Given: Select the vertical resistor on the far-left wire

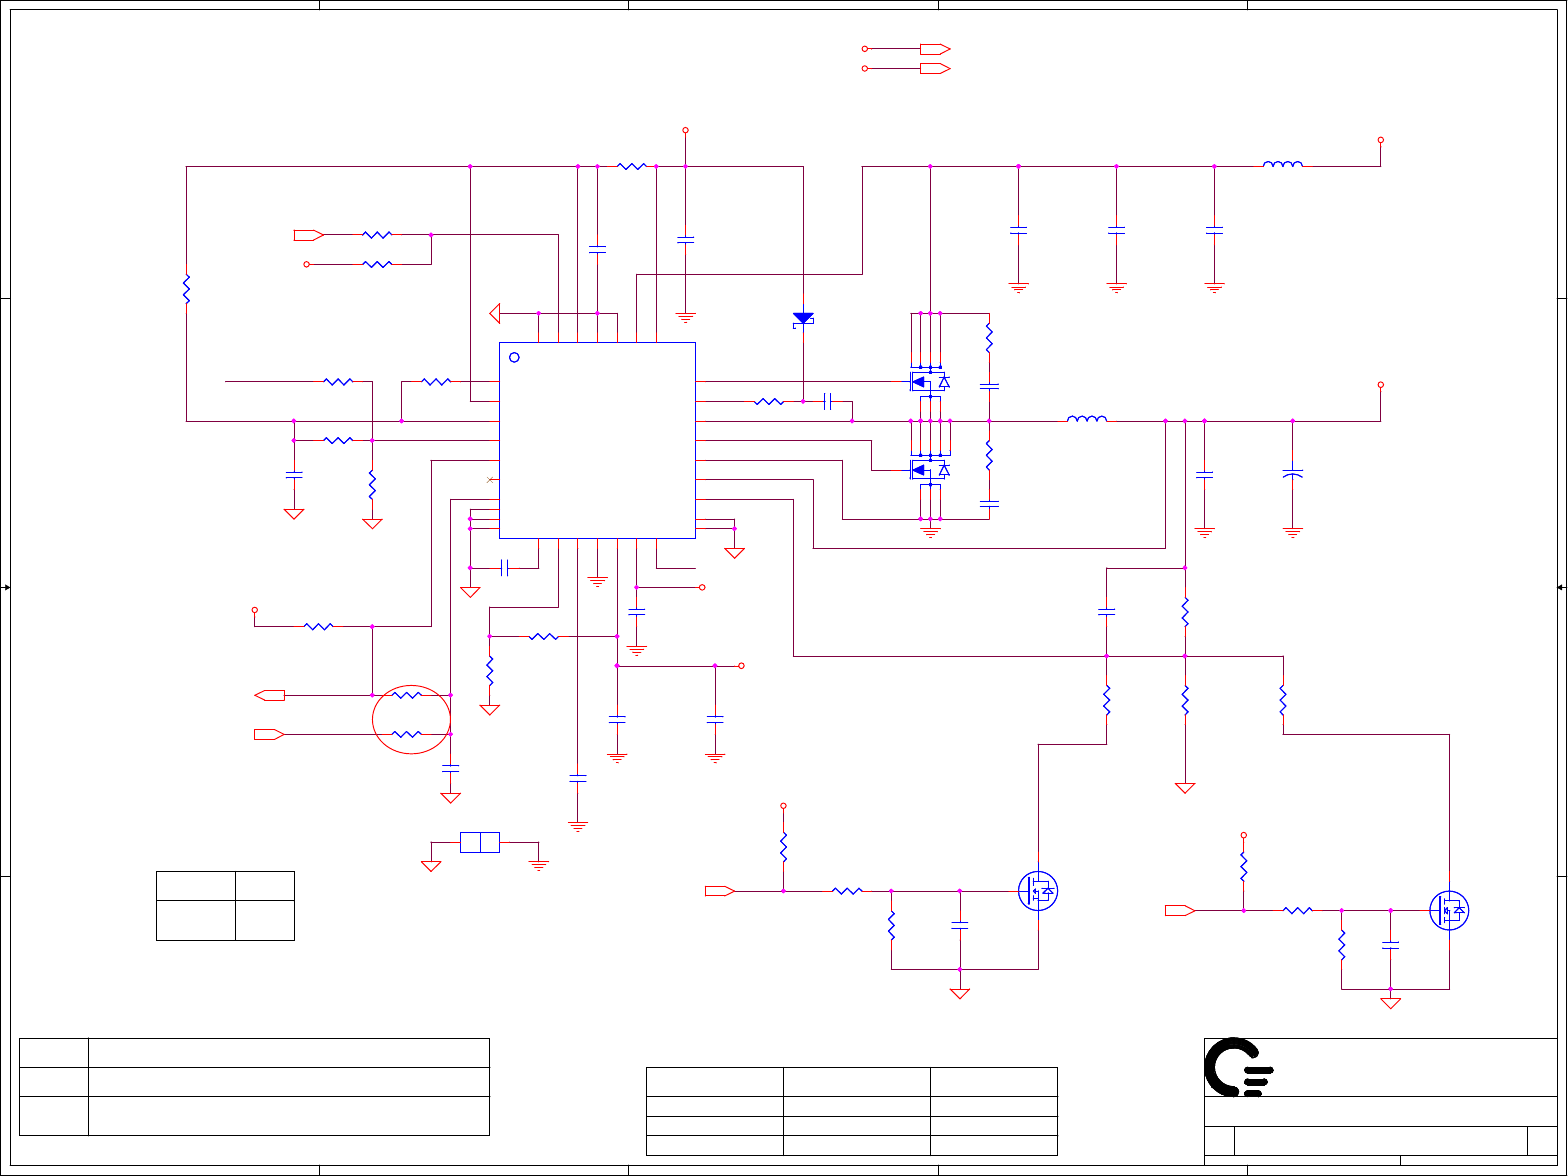Looking at the screenshot, I should click(x=186, y=289).
